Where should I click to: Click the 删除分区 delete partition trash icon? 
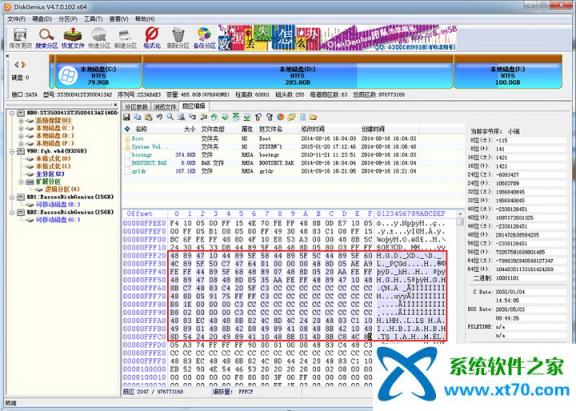click(x=178, y=38)
